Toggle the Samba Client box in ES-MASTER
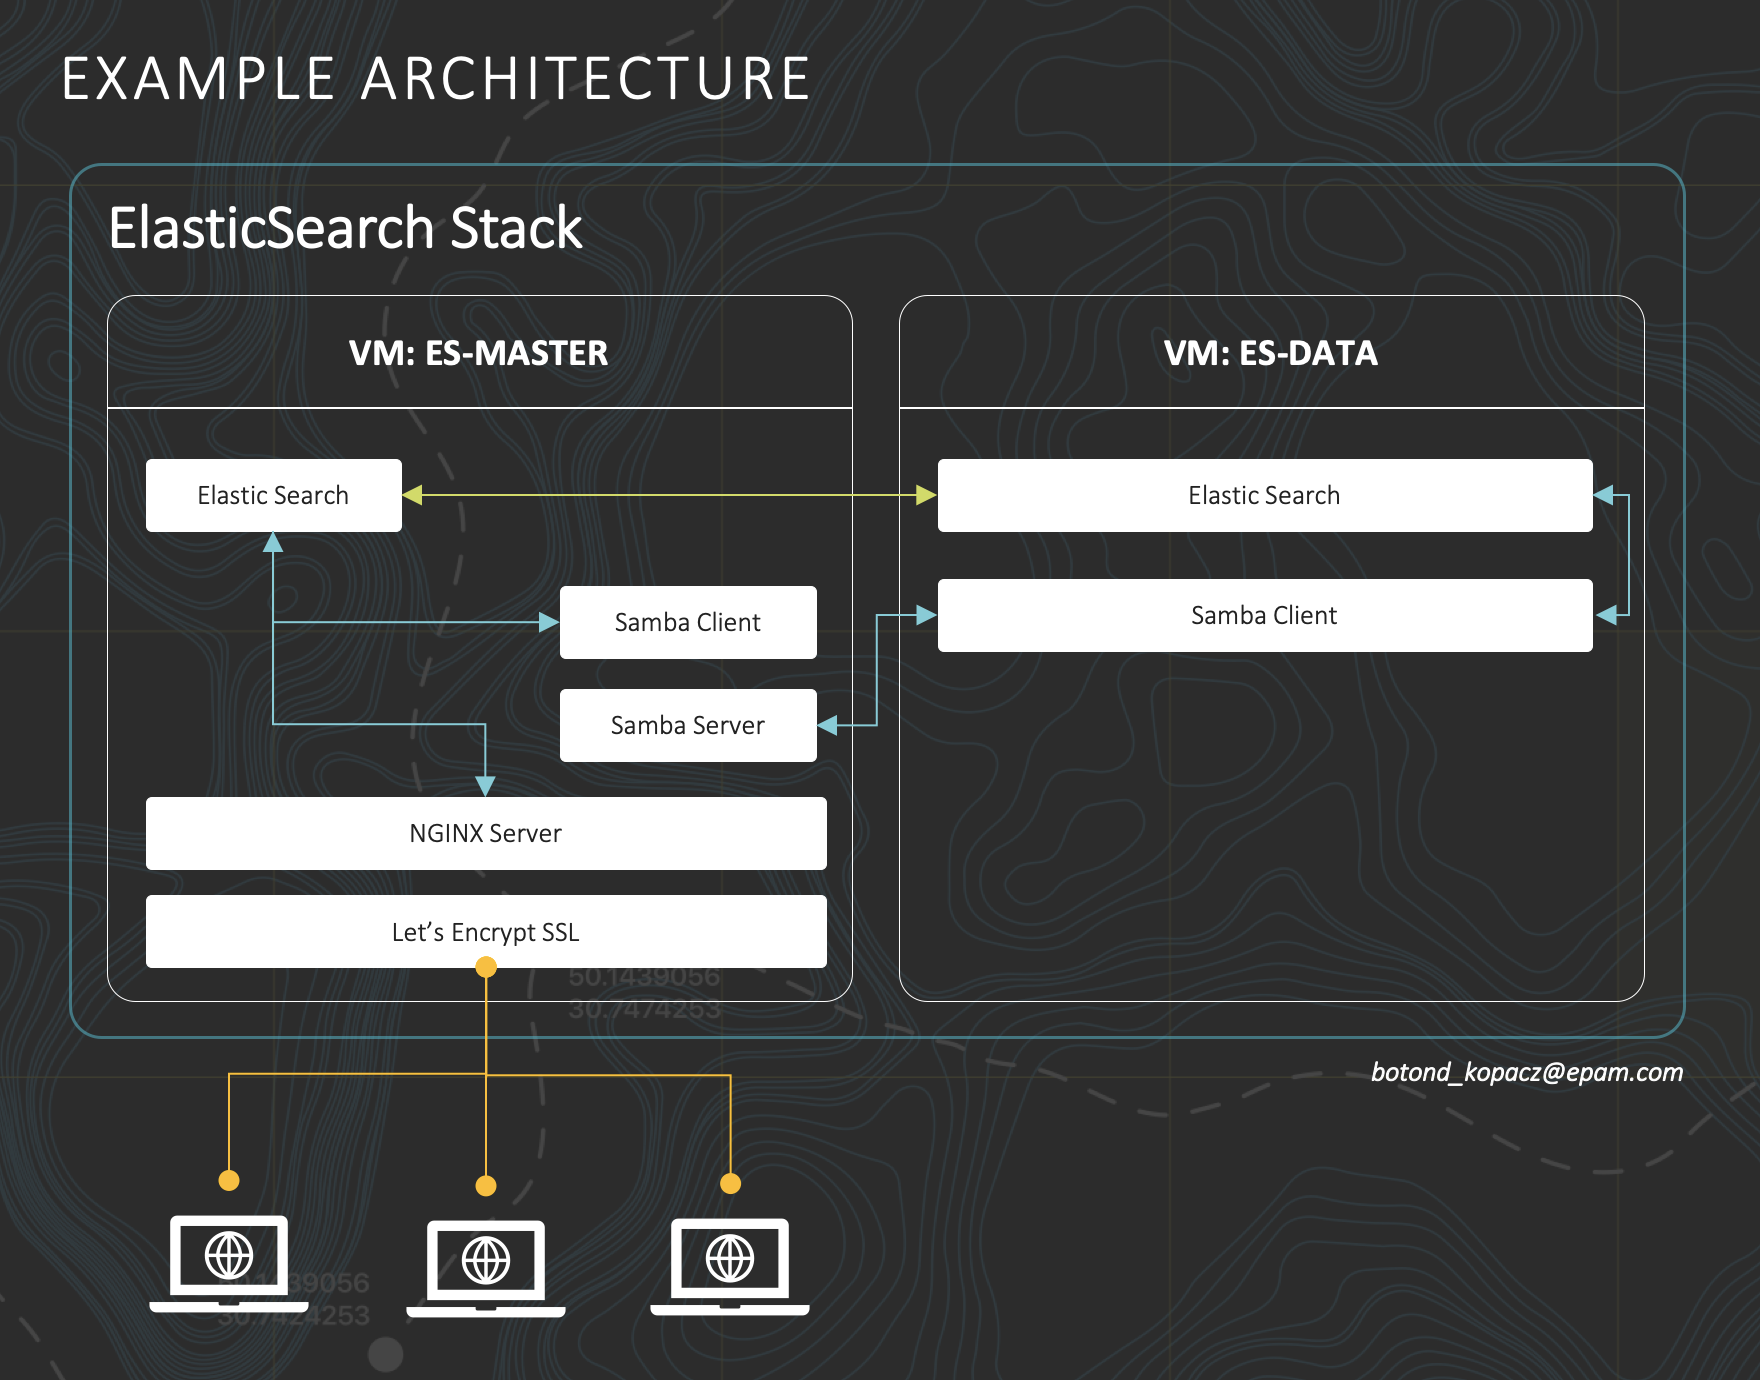1760x1380 pixels. point(687,621)
